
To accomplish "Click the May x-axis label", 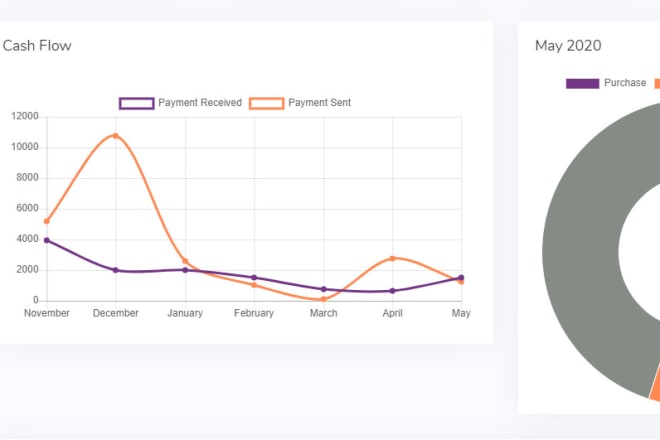I will (x=461, y=313).
